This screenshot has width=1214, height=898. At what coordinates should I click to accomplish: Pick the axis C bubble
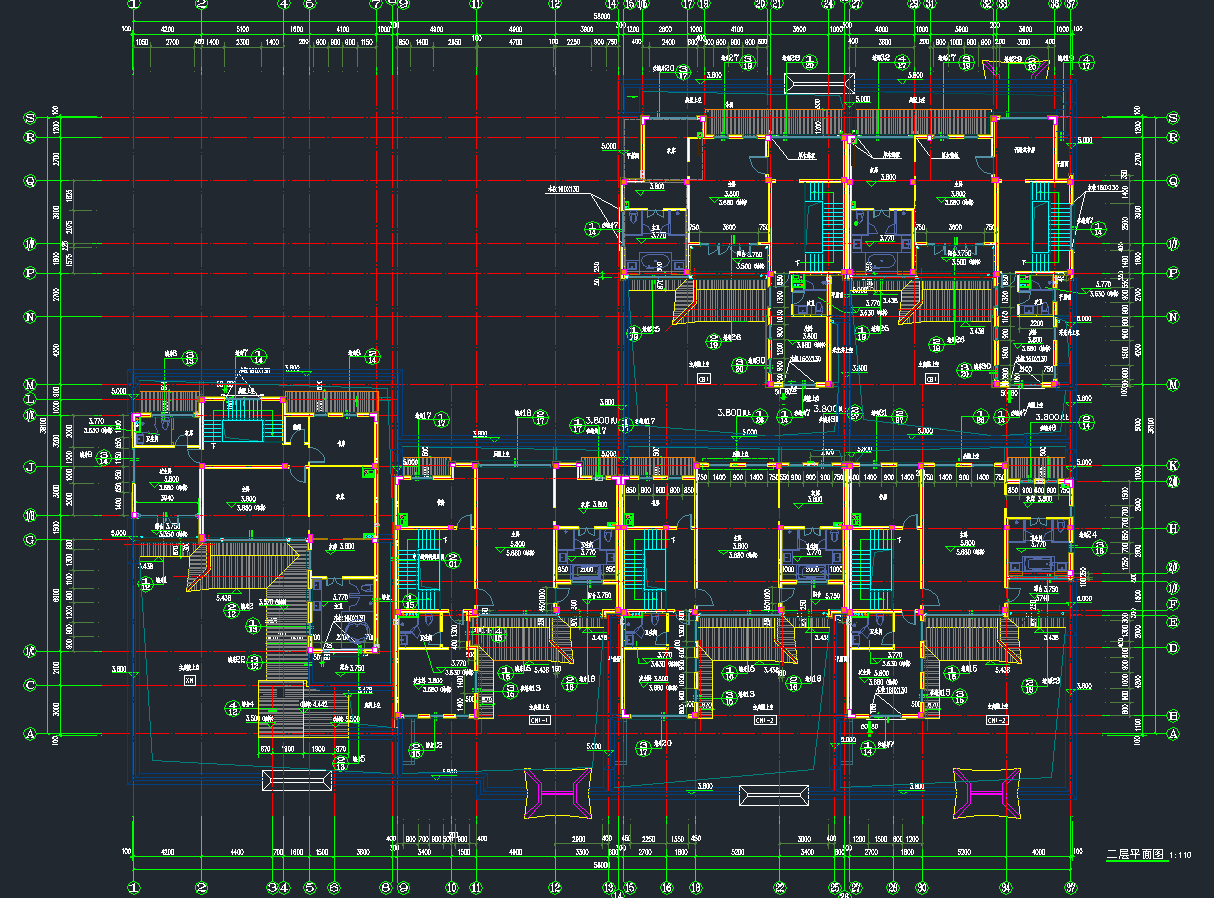pyautogui.click(x=29, y=685)
